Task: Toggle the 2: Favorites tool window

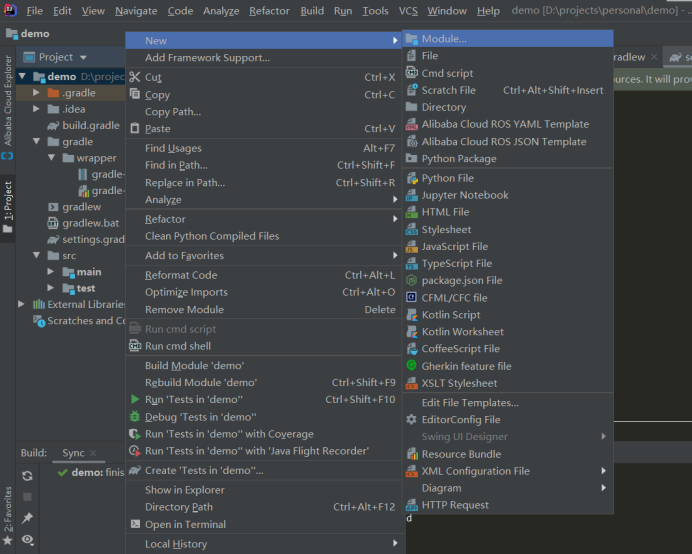Action: tap(8, 516)
